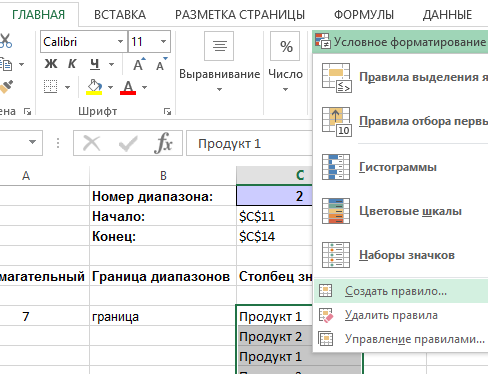Open copy options dropdown arrow
This screenshot has height=374, width=488.
[x=21, y=64]
